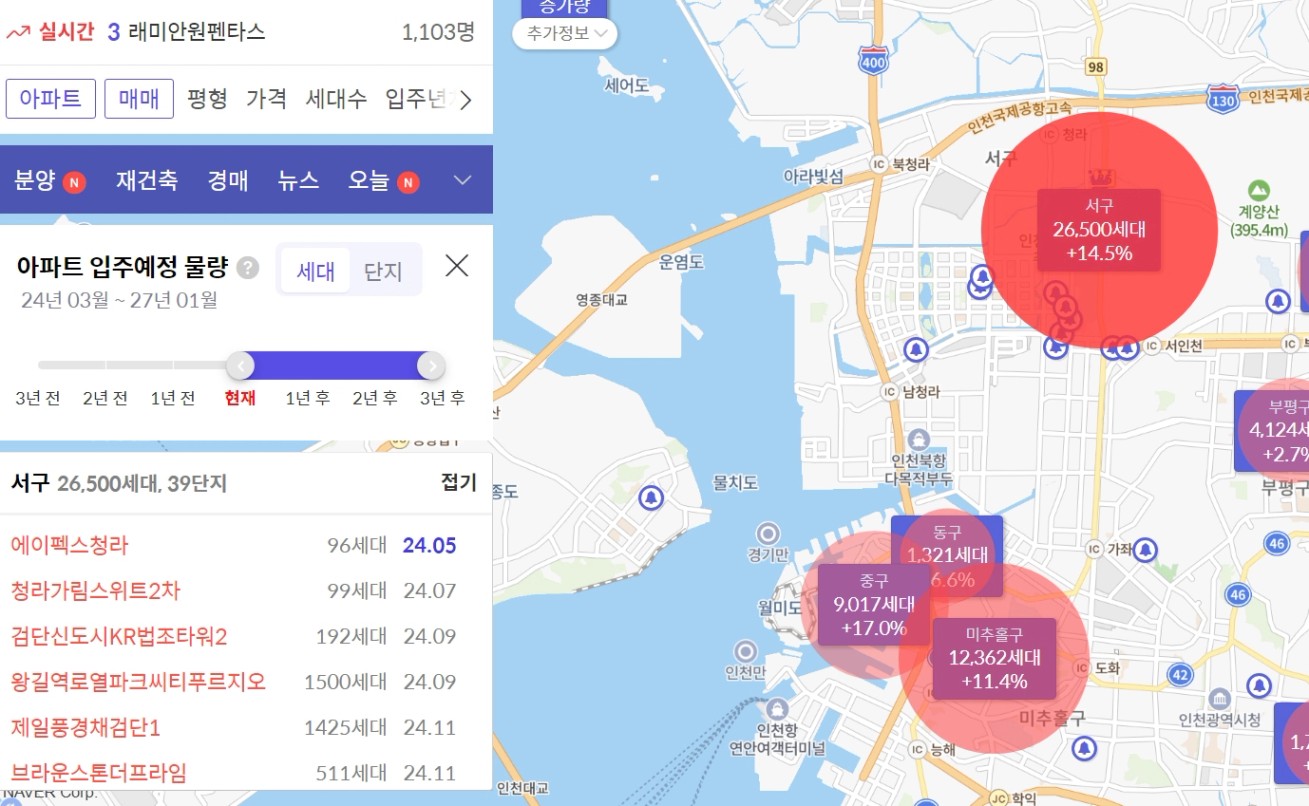This screenshot has width=1309, height=806.
Task: Open 검단신도시KR법조타워2 listing
Action: pos(119,636)
